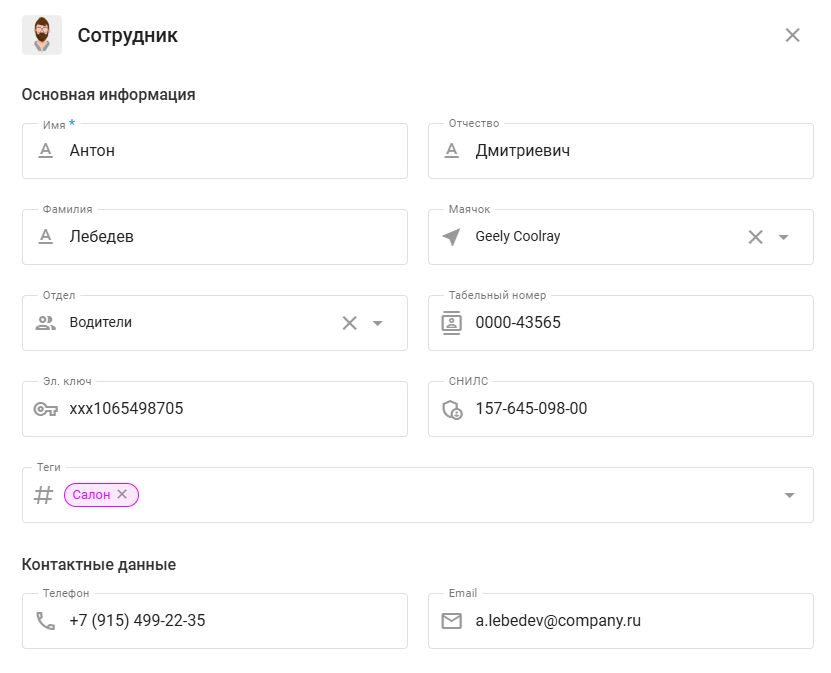831x673 pixels.
Task: Remove the Салон tag
Action: [122, 494]
